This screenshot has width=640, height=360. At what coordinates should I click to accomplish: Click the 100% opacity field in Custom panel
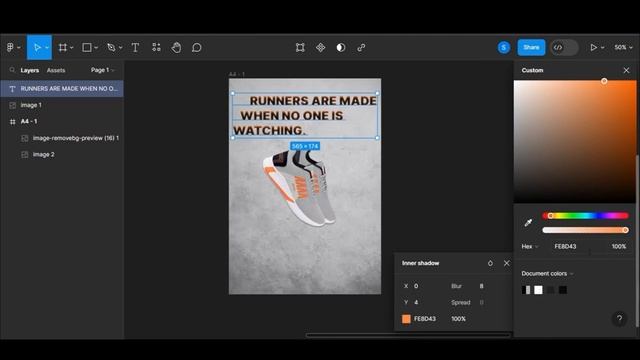tap(619, 247)
